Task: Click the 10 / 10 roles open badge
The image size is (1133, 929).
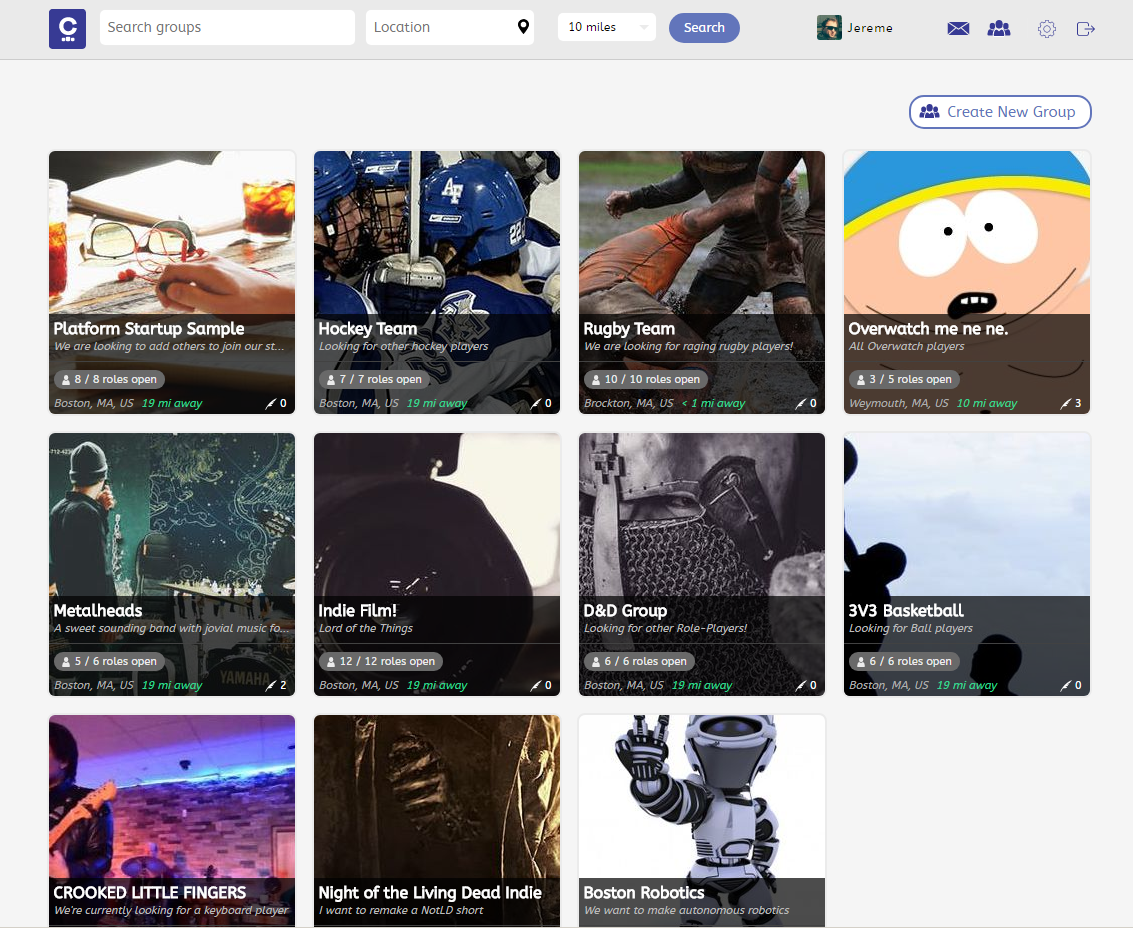Action: [x=646, y=379]
